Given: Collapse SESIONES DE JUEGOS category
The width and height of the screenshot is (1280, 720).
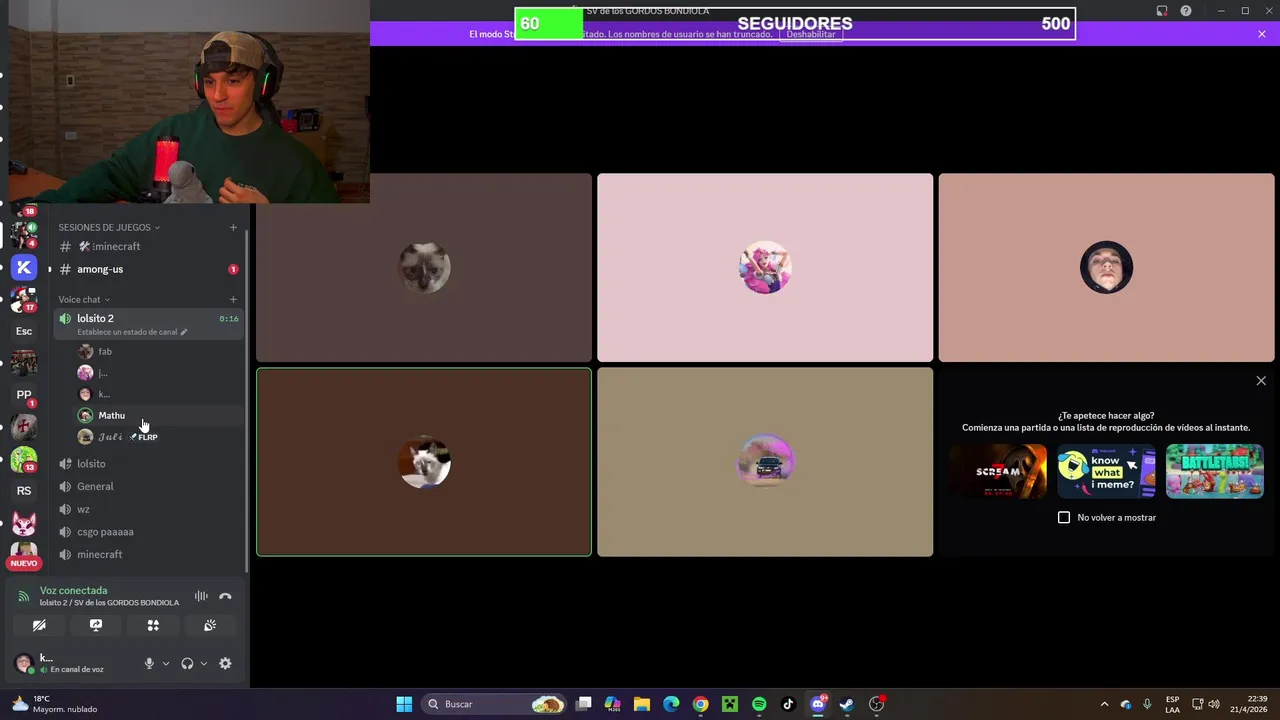Looking at the screenshot, I should point(109,227).
